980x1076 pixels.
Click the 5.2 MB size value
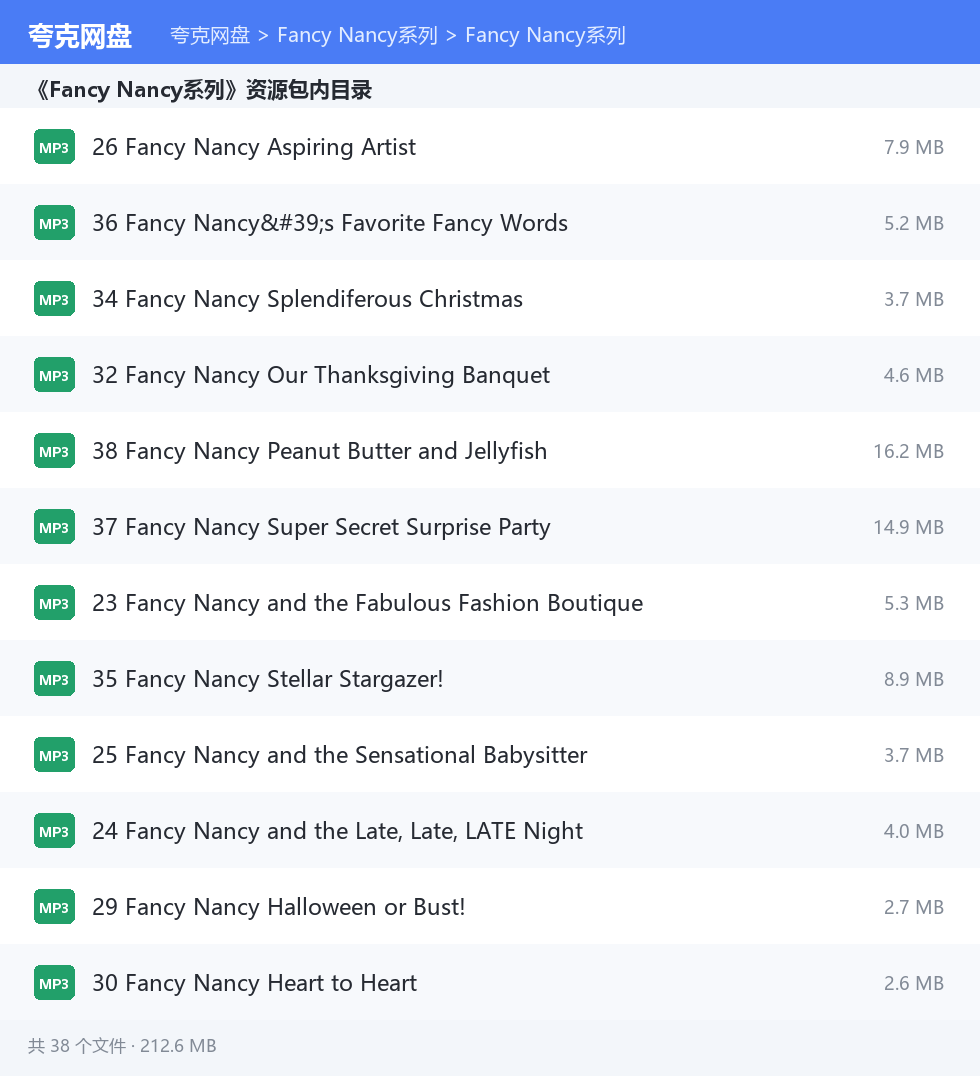click(x=913, y=223)
